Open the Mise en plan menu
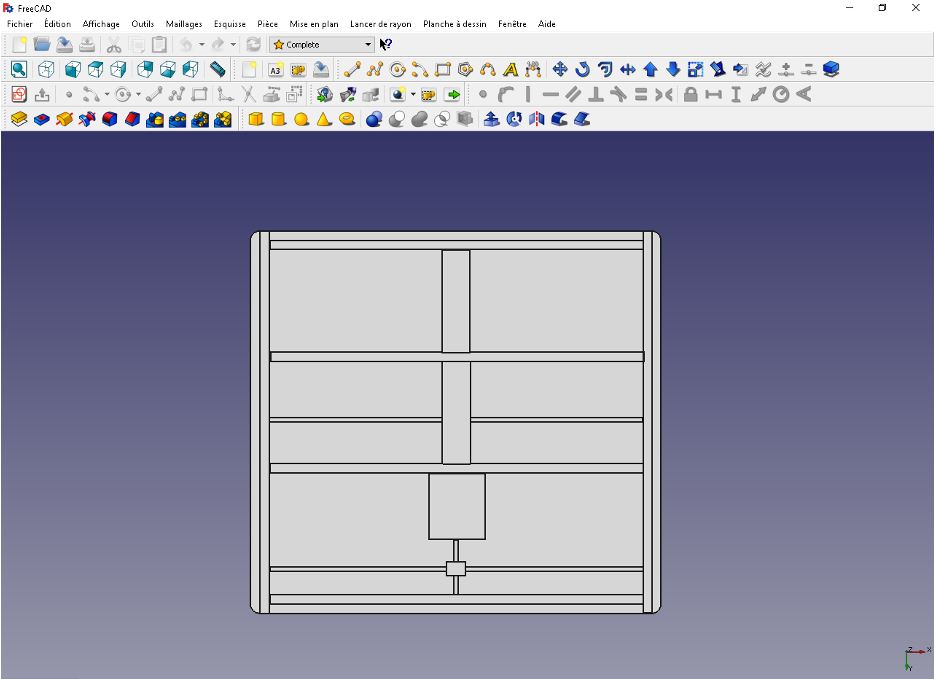 314,24
